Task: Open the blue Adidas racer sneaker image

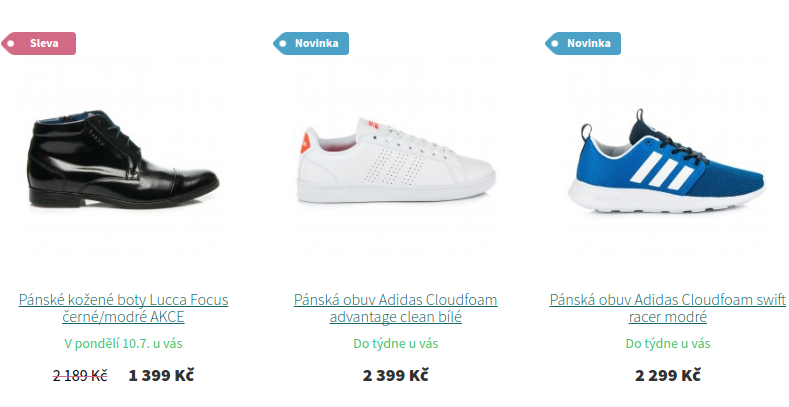Action: tap(666, 161)
